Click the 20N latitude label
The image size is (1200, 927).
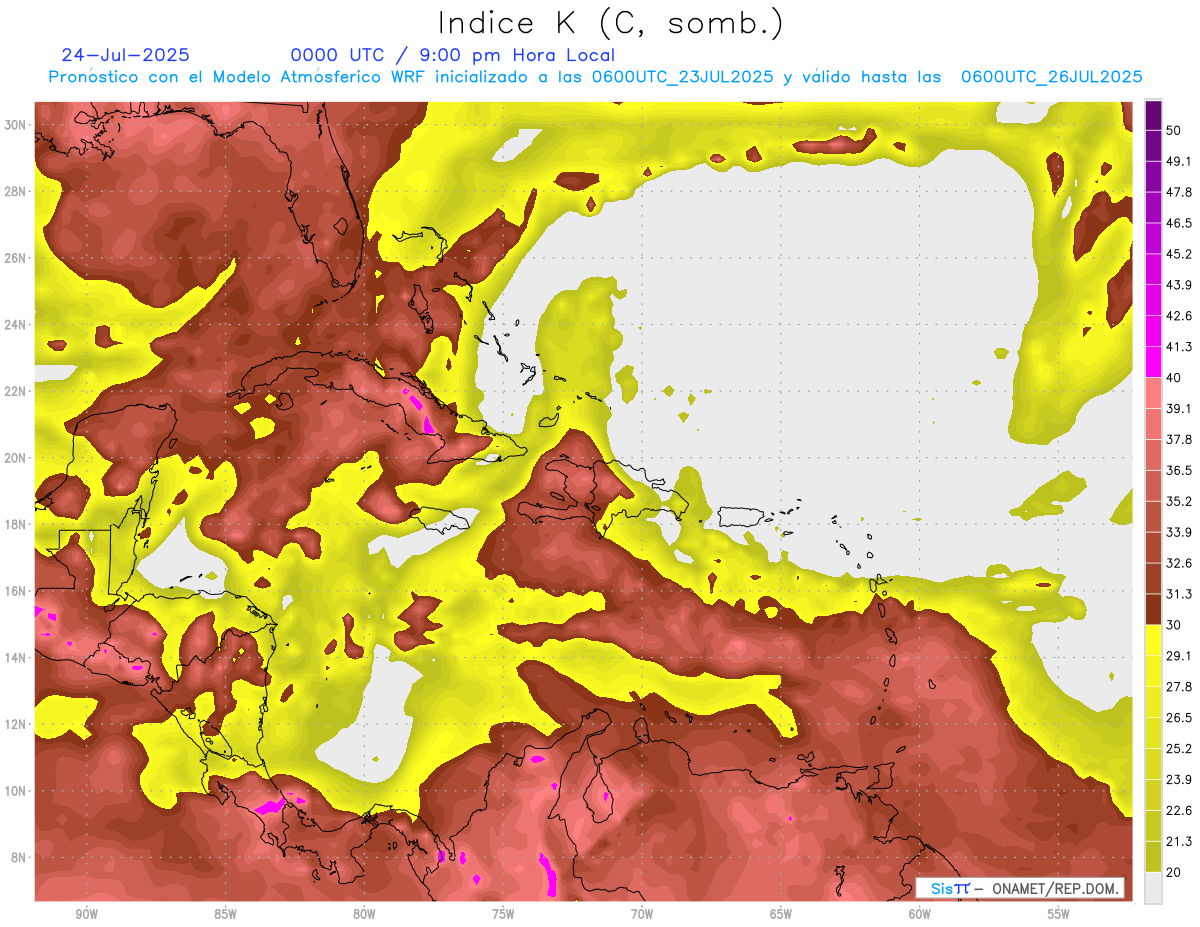tap(15, 457)
